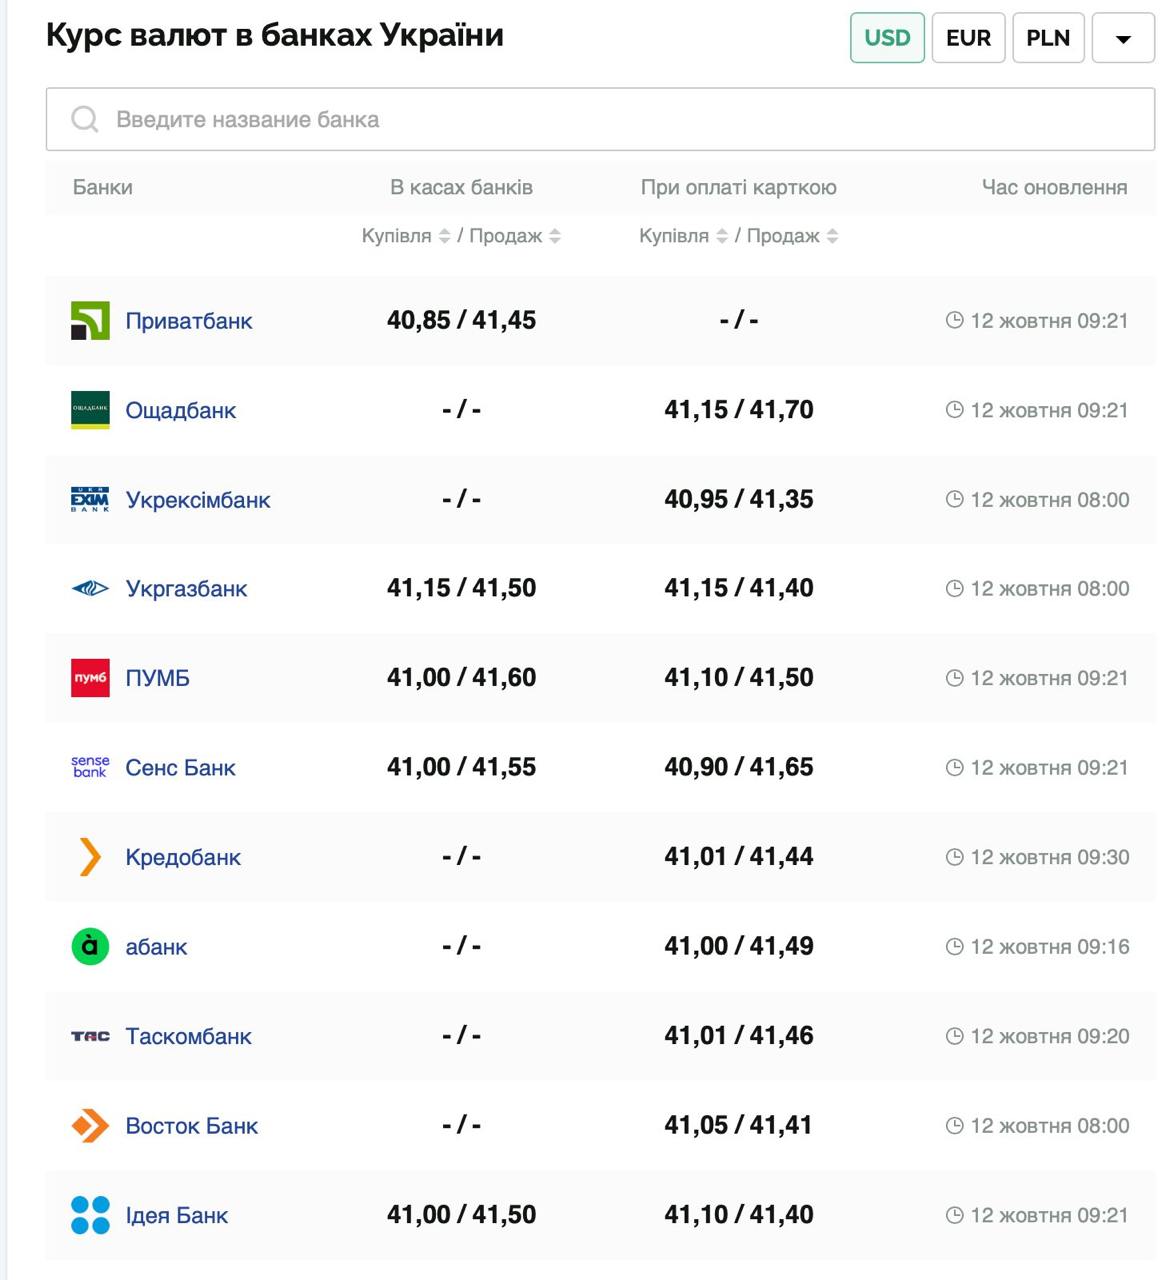Click the green абанк logo icon
The width and height of the screenshot is (1166, 1280).
click(x=90, y=946)
